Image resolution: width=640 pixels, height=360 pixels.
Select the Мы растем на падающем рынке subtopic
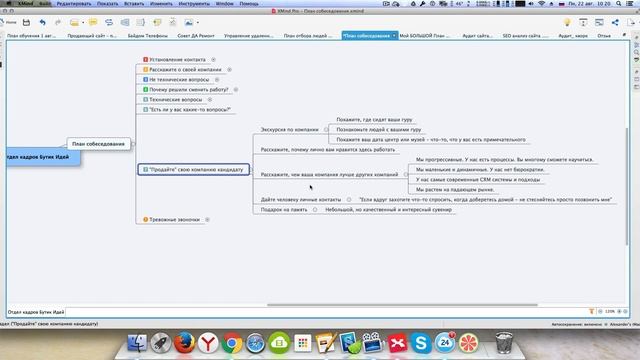pyautogui.click(x=455, y=189)
